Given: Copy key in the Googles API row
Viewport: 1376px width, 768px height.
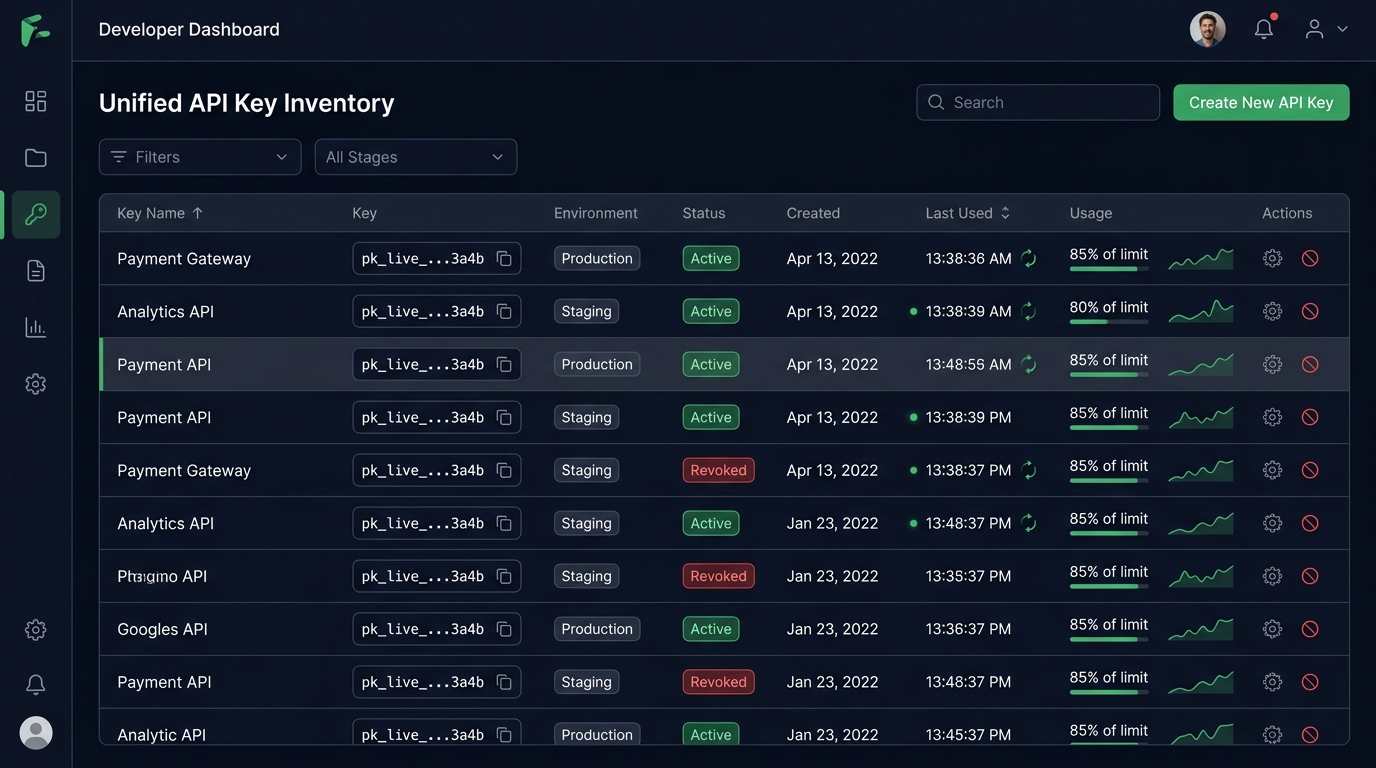Looking at the screenshot, I should click(504, 629).
